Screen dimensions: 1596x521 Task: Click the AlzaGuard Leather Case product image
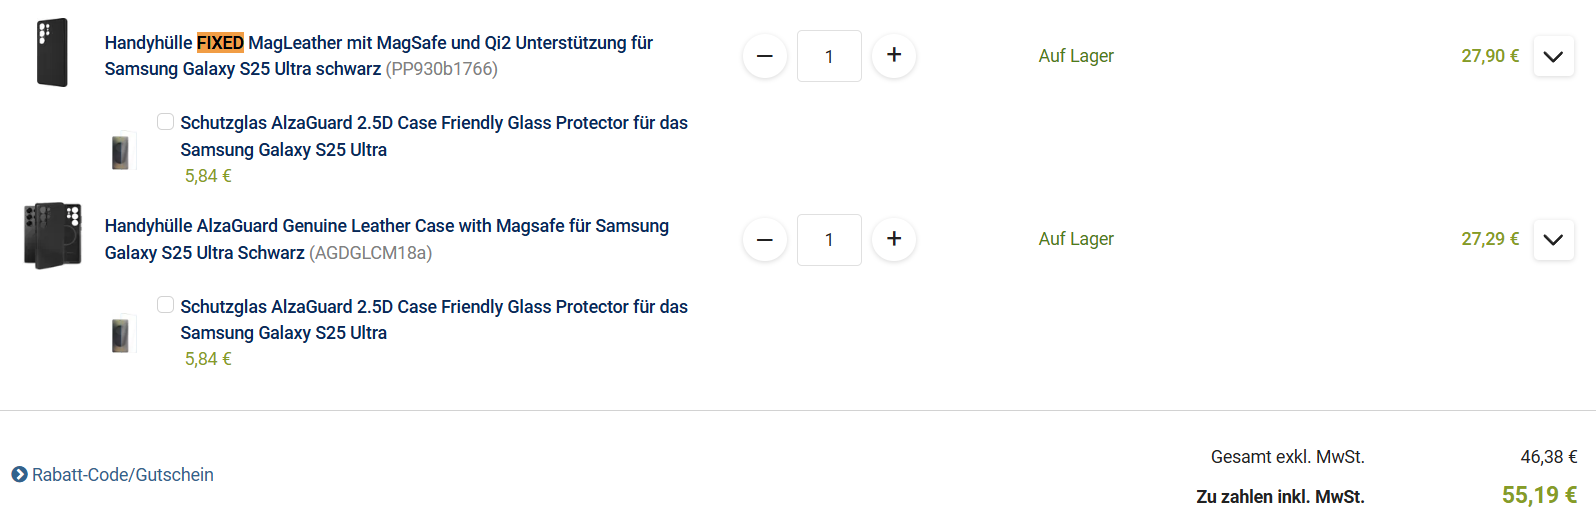click(52, 236)
